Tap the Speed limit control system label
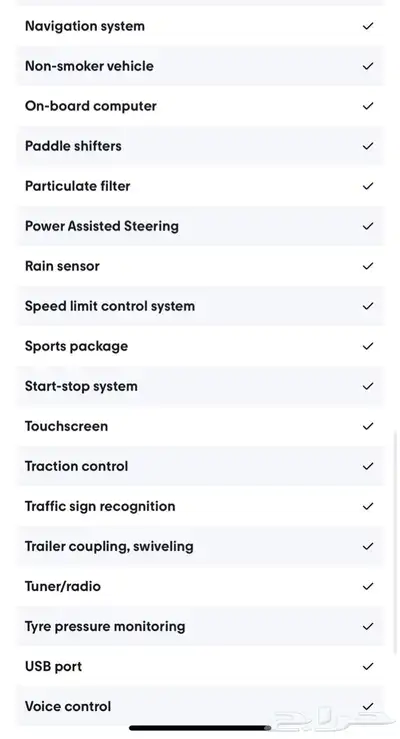This screenshot has height=739, width=400. tap(110, 306)
